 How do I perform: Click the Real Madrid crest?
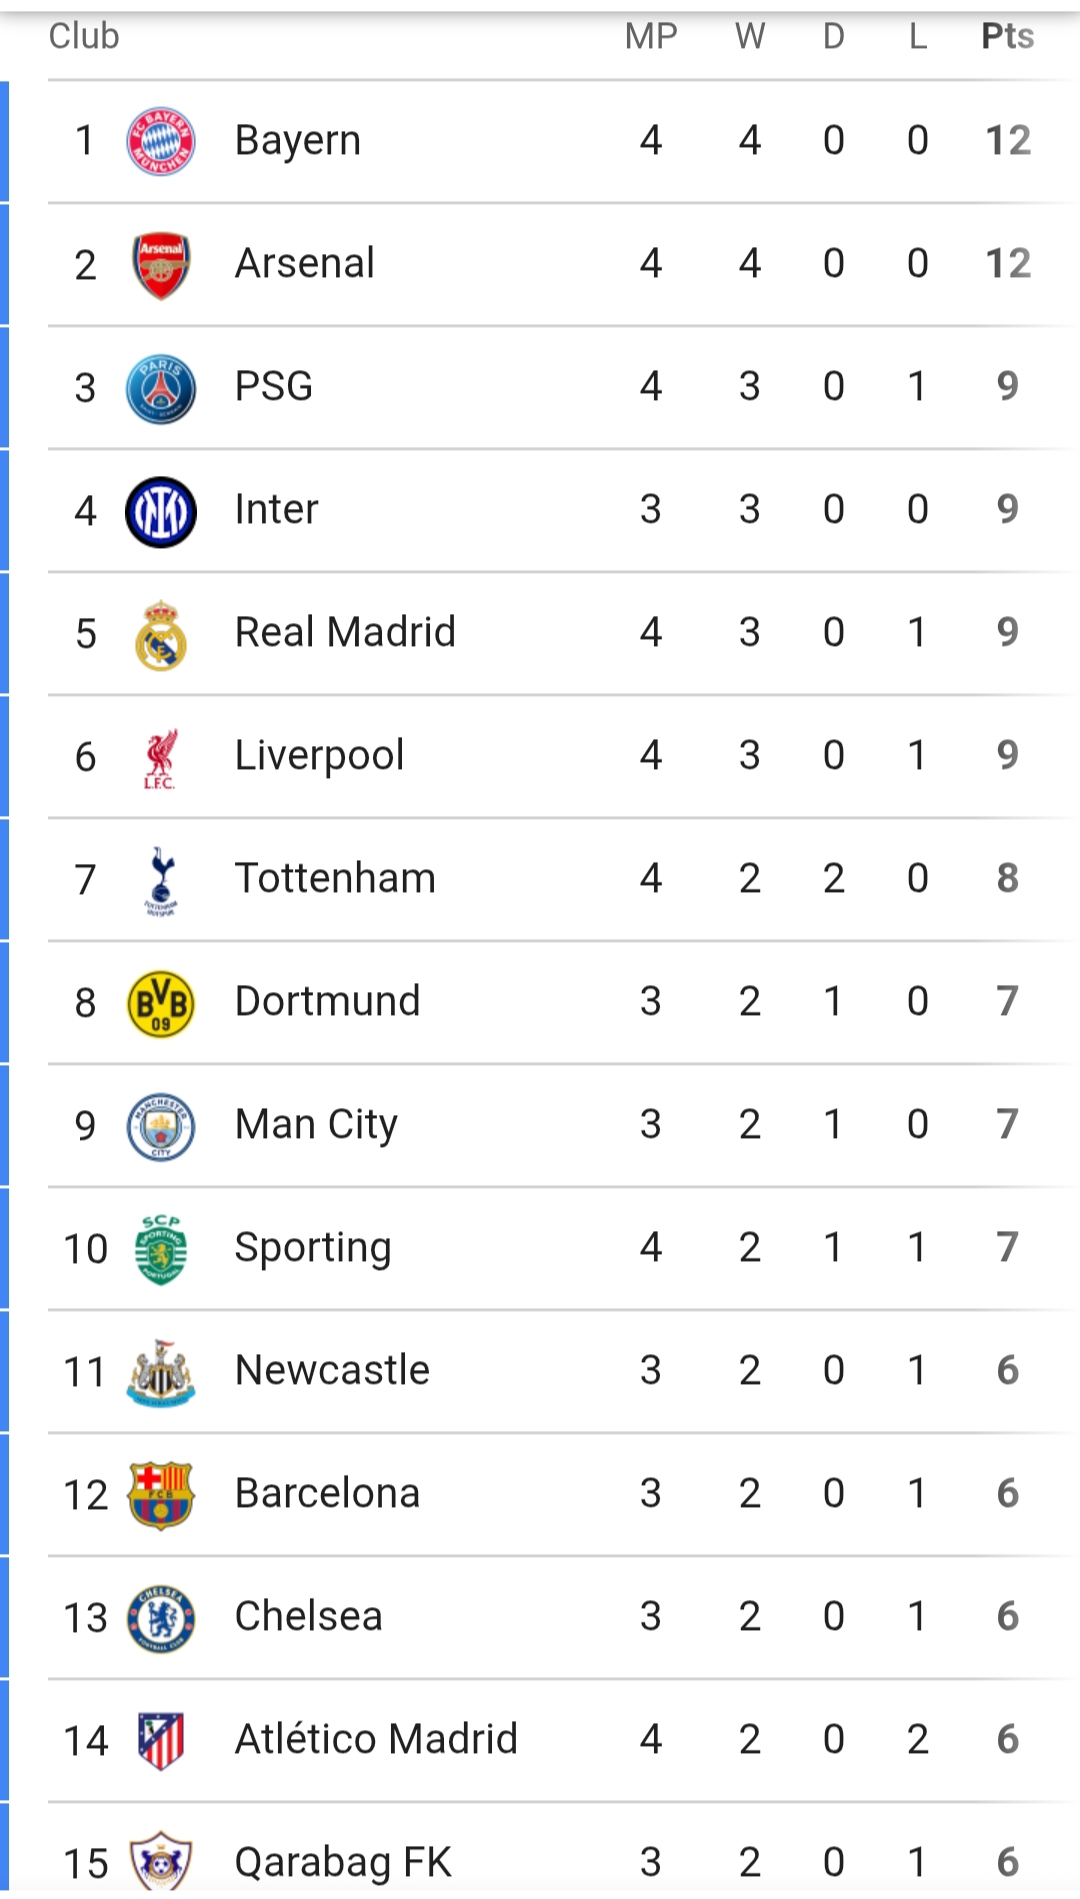[x=160, y=634]
